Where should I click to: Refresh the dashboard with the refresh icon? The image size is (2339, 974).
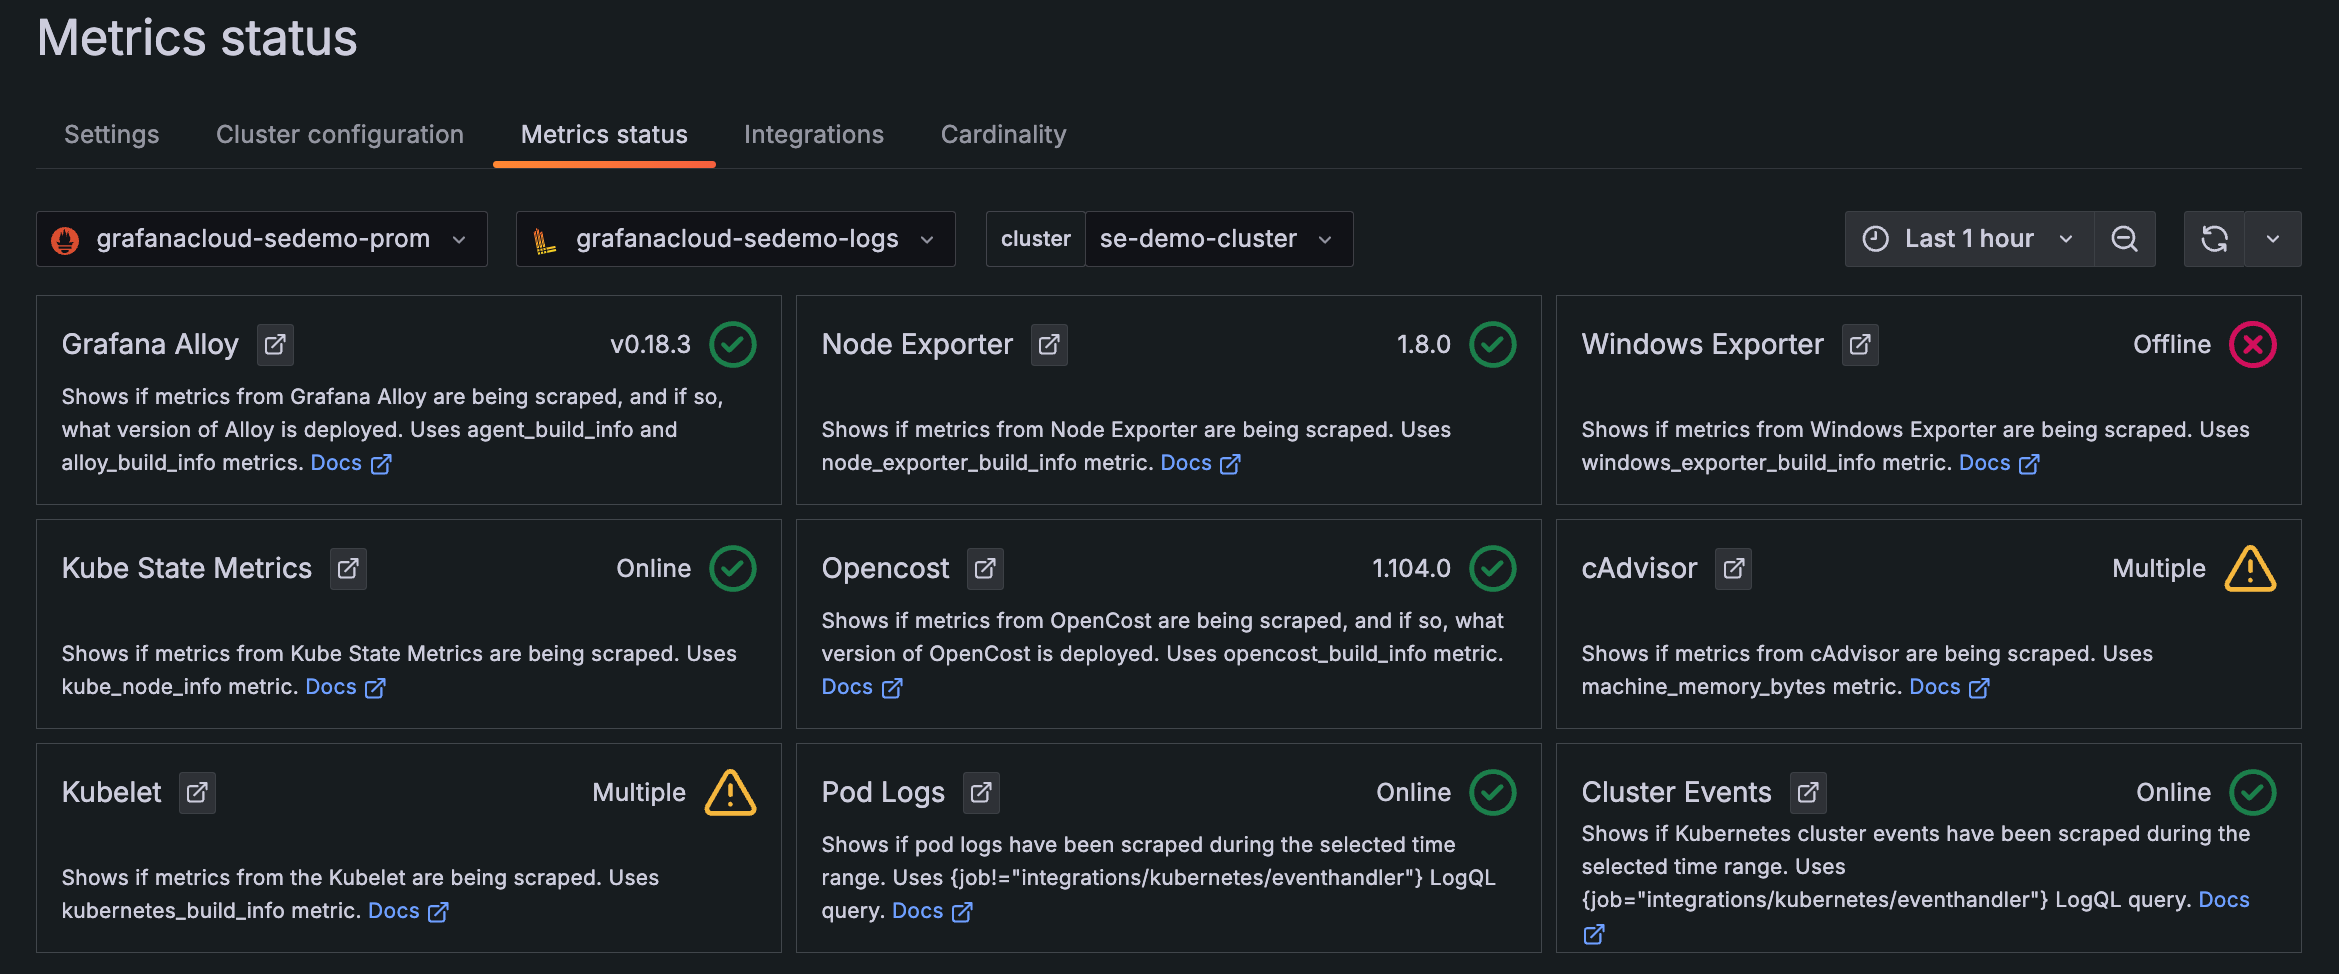pos(2214,239)
